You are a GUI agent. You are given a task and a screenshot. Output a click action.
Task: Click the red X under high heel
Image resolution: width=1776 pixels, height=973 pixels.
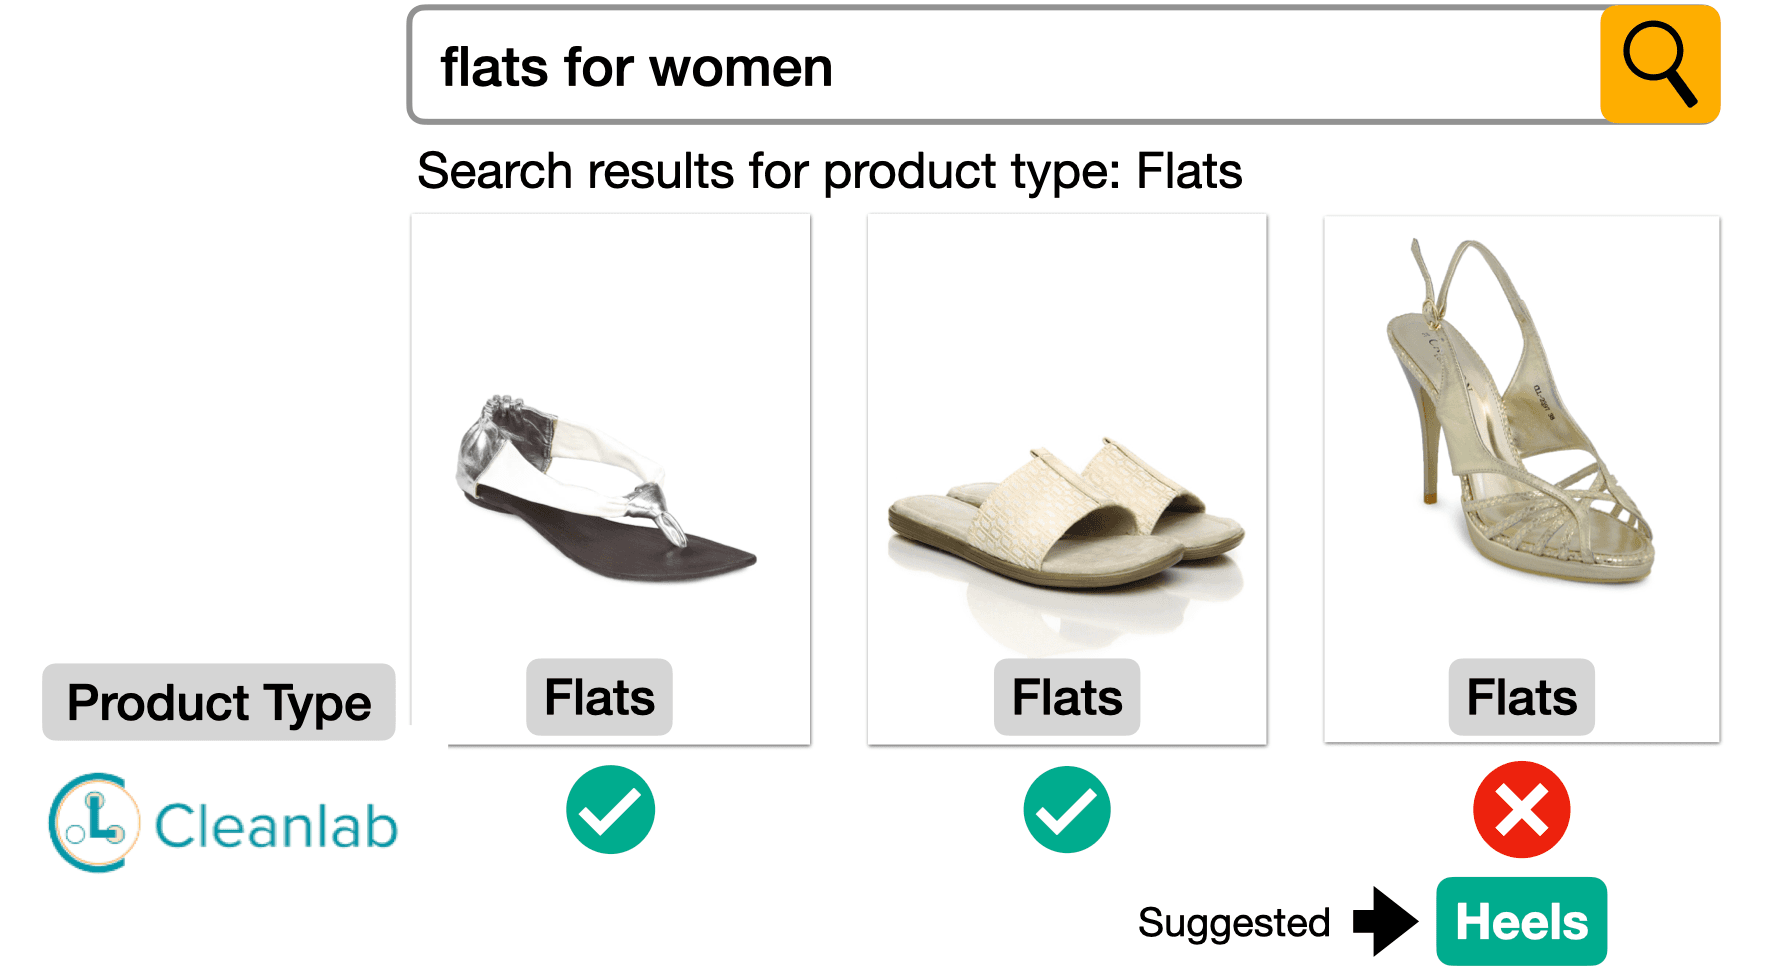(x=1521, y=810)
